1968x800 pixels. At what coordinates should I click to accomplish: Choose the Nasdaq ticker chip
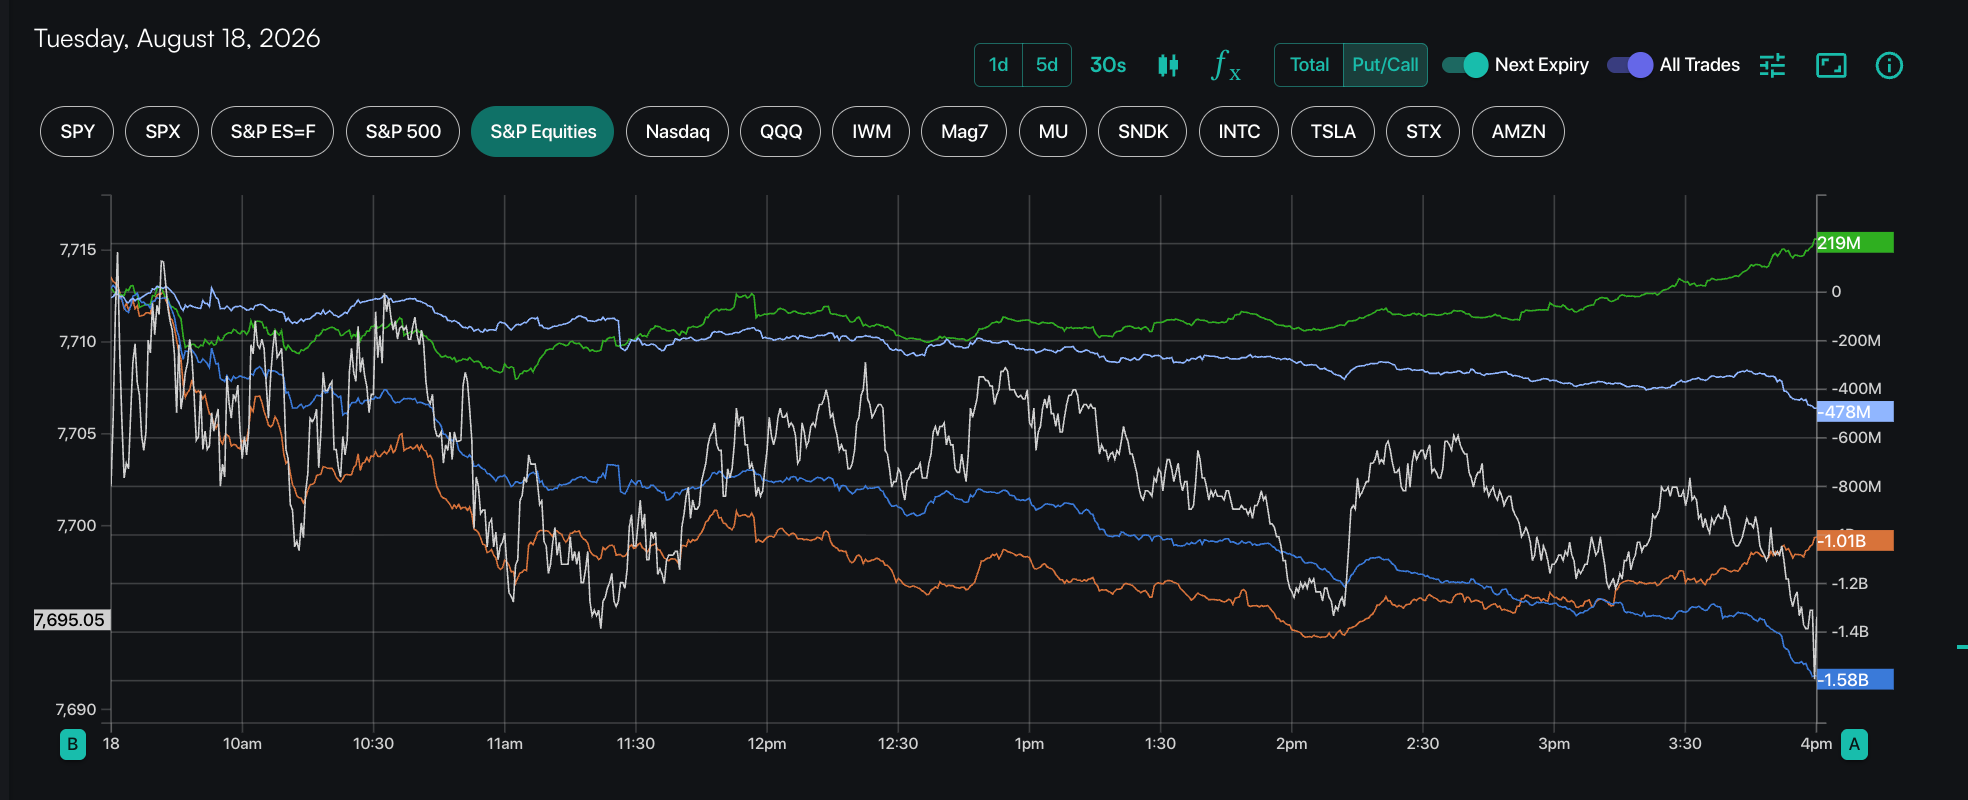pyautogui.click(x=677, y=132)
